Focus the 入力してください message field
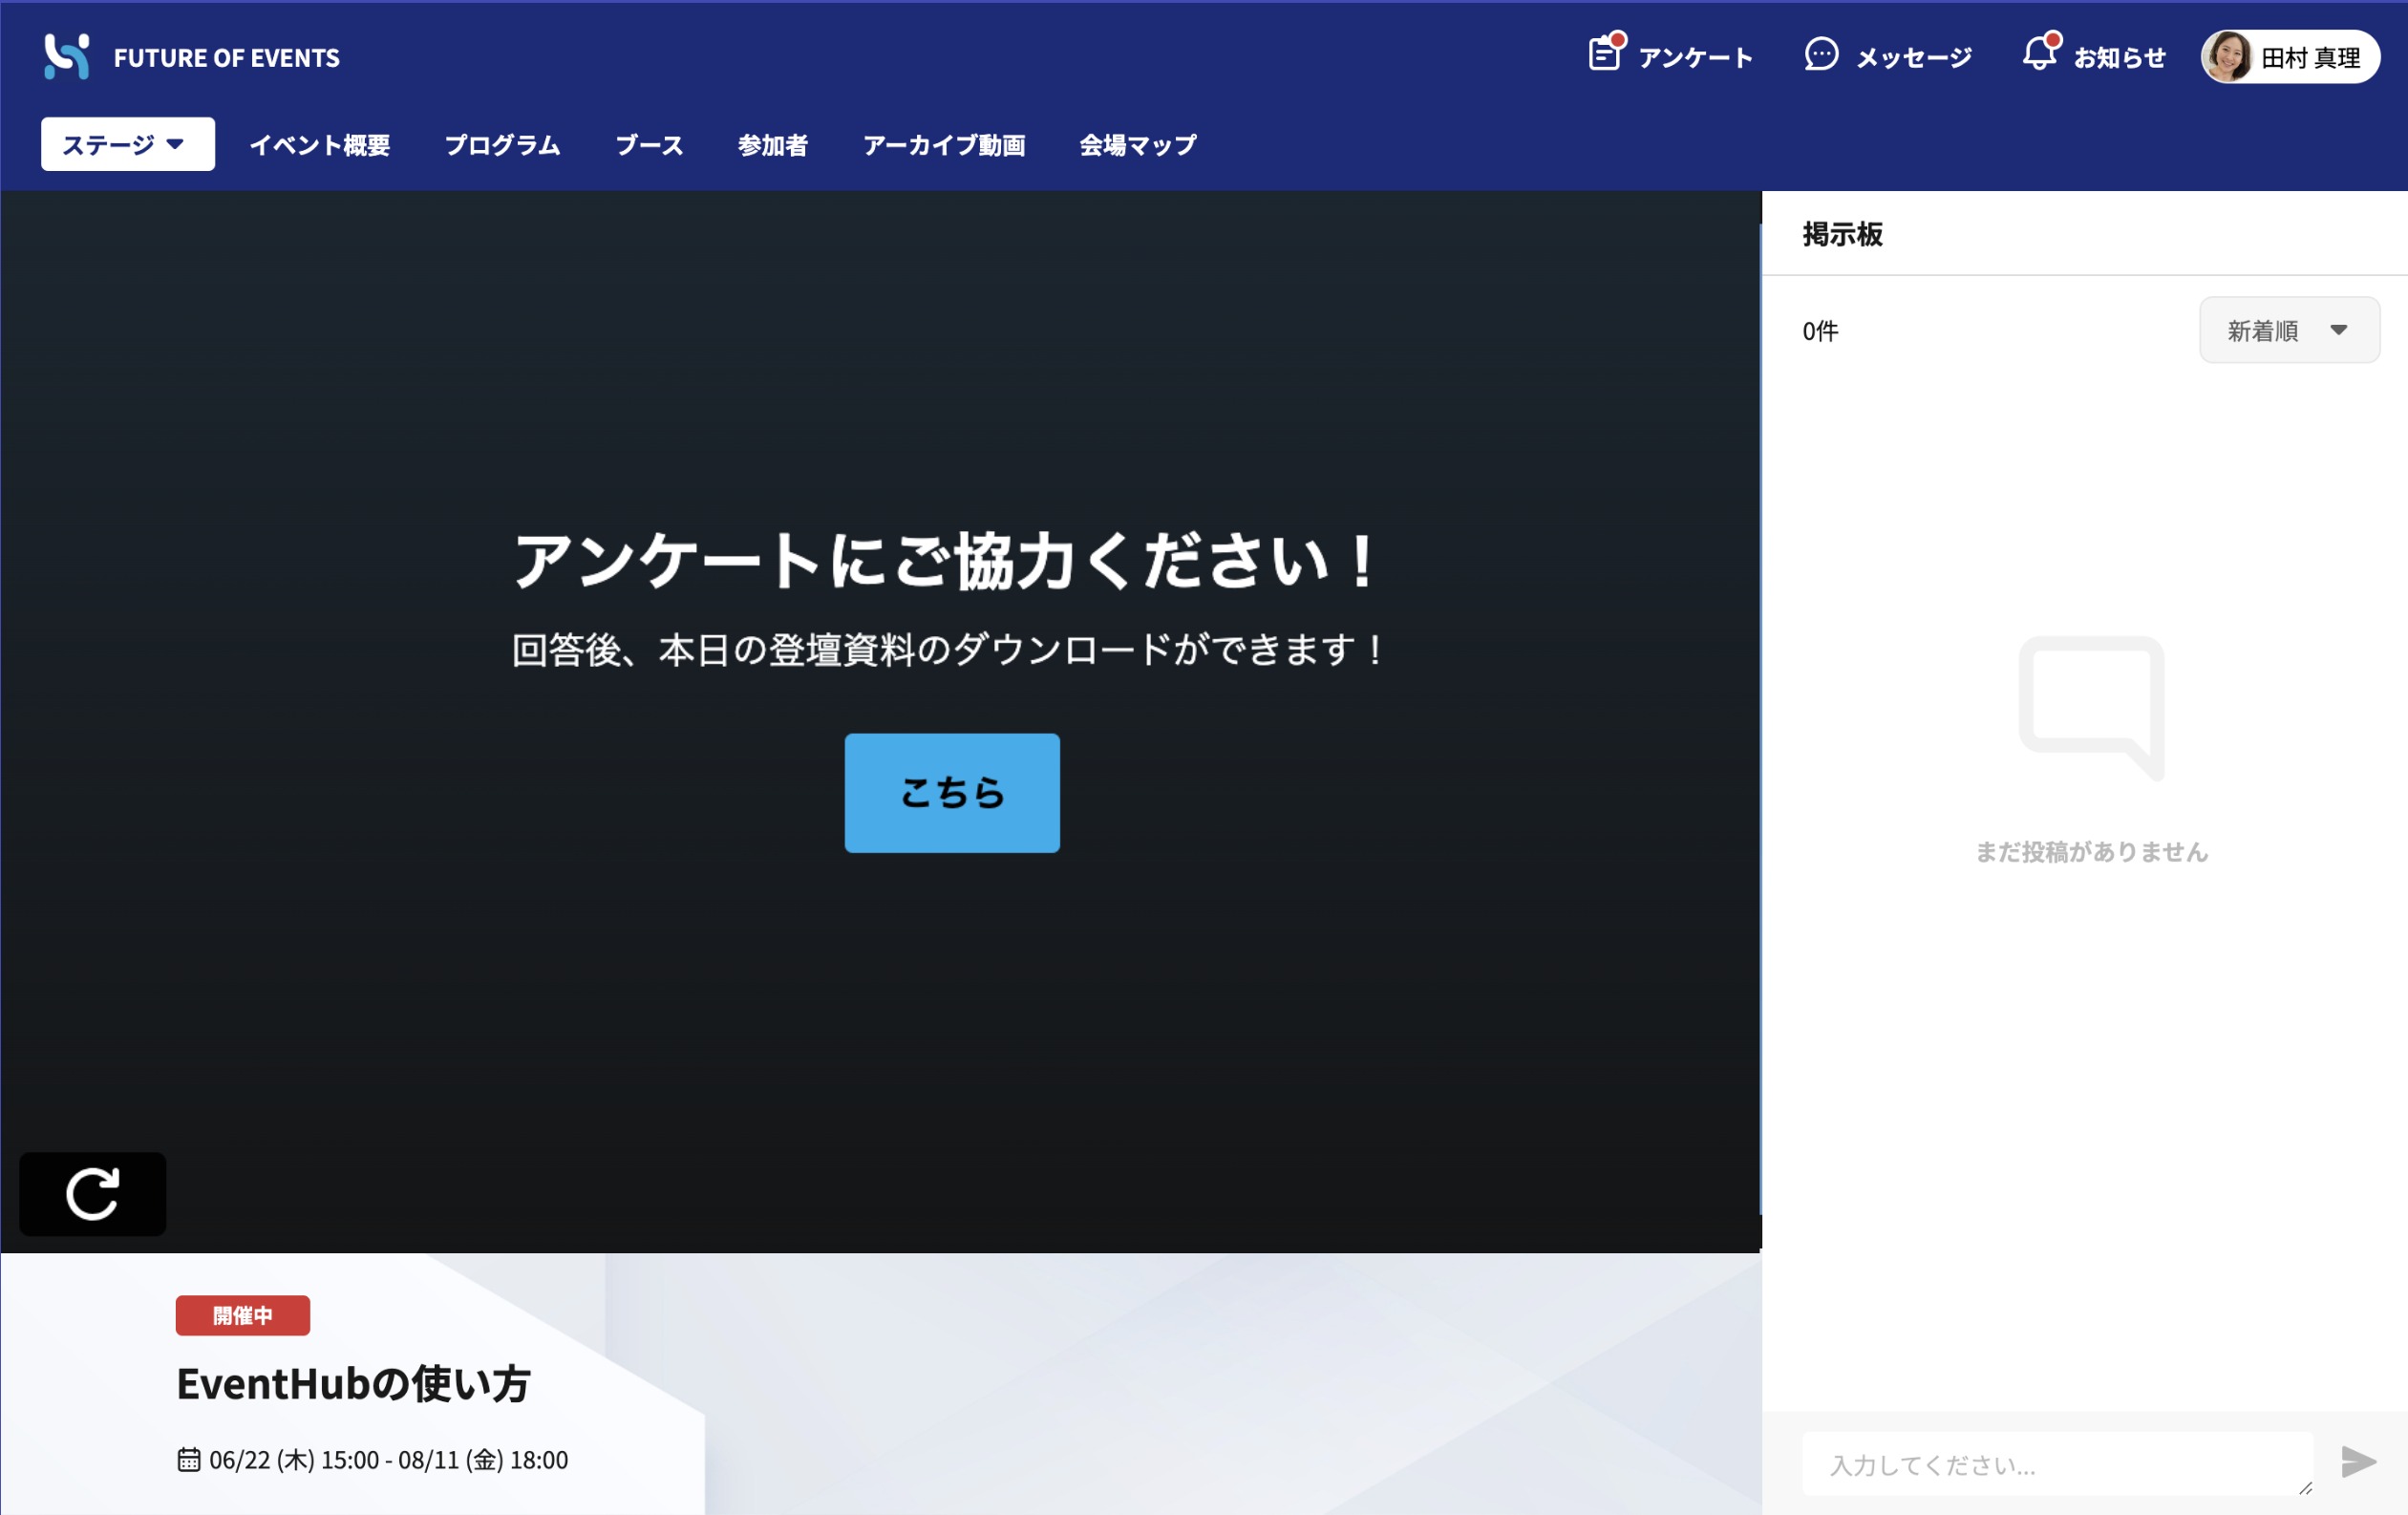 pyautogui.click(x=2058, y=1464)
